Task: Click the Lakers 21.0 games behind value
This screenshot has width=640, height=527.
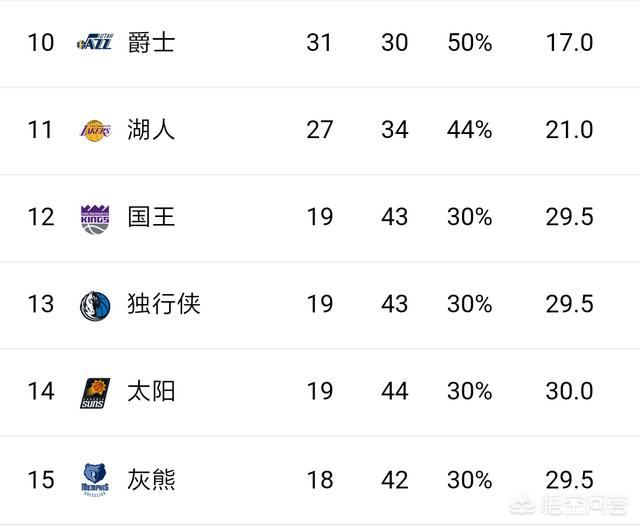Action: [x=569, y=130]
